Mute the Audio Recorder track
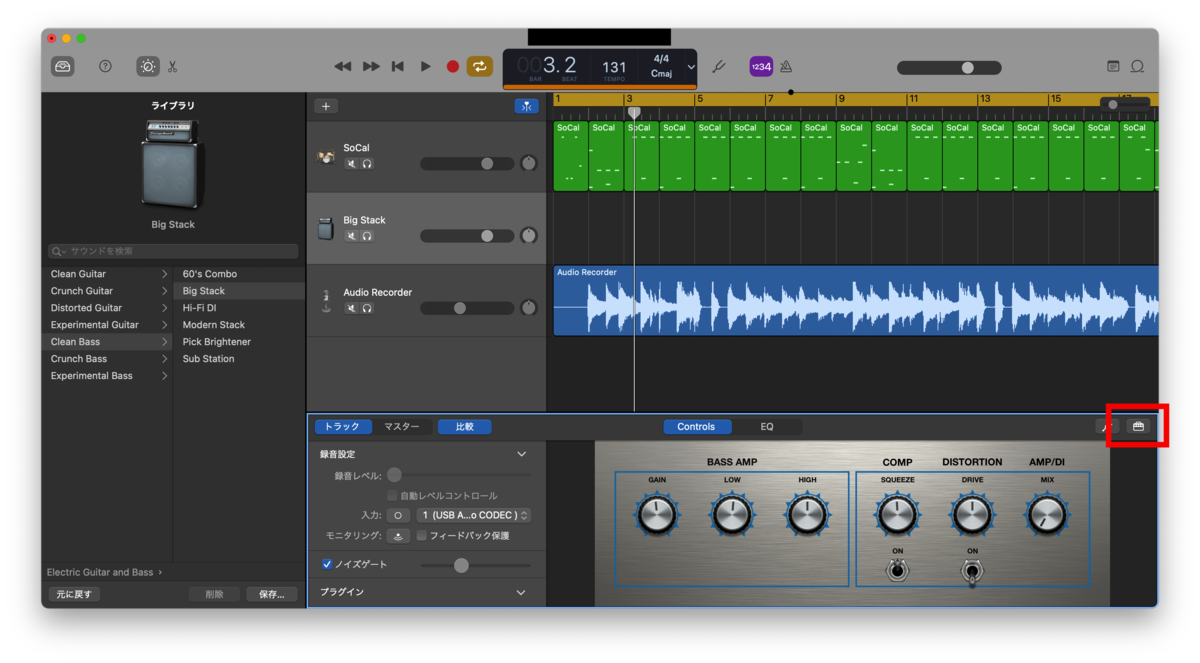The height and width of the screenshot is (663, 1200). pos(352,308)
